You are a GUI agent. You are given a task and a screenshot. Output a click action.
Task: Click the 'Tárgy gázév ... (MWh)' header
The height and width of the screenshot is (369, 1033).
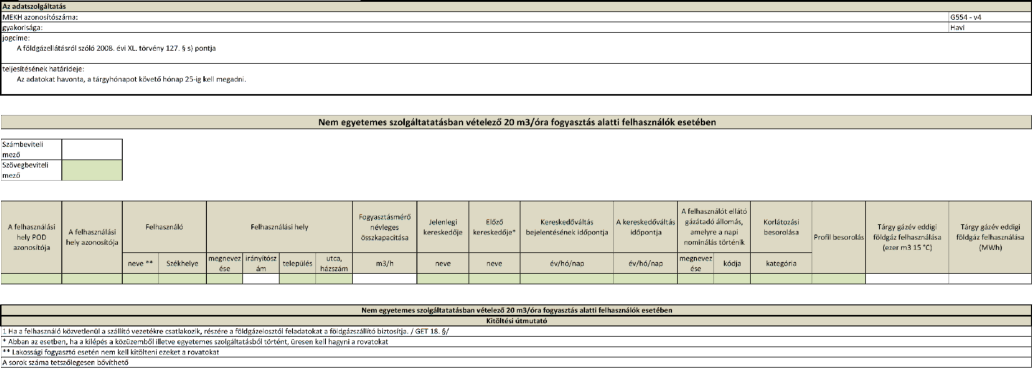(990, 237)
